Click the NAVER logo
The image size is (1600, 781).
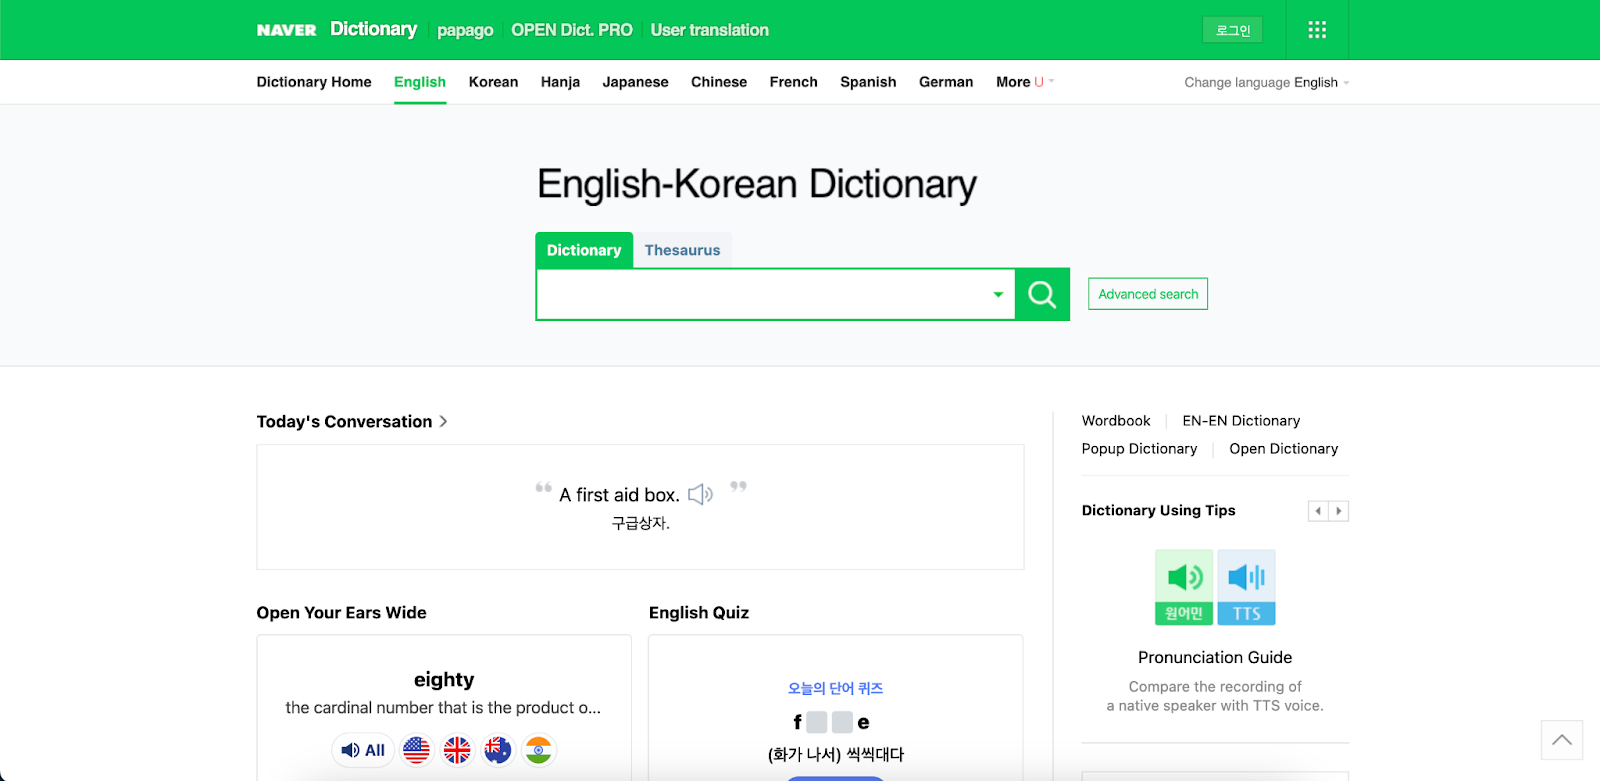[286, 30]
